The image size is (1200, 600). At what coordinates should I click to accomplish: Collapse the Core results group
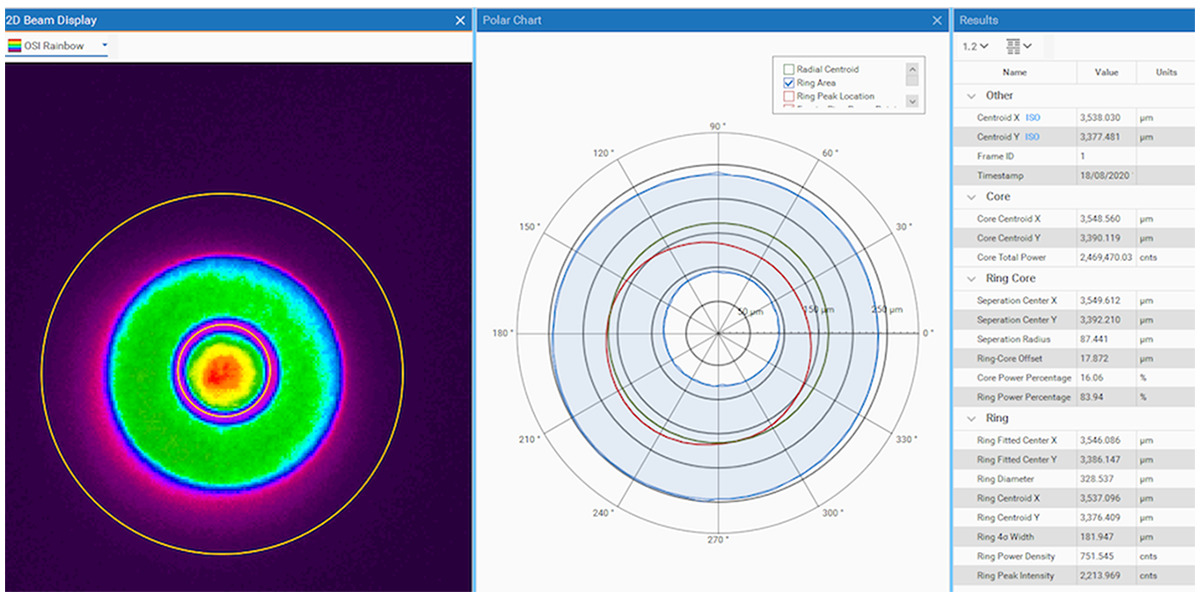coord(970,197)
